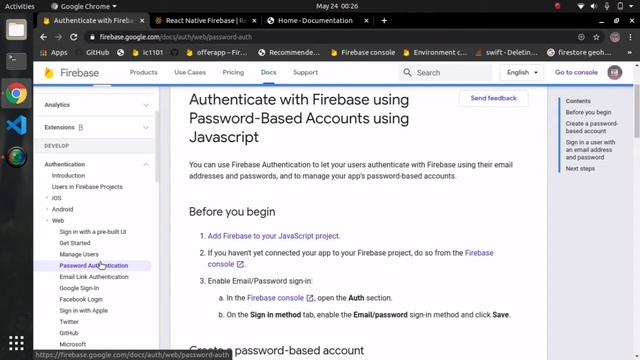
Task: Open the Firebase console link in step 3a
Action: tap(280, 298)
